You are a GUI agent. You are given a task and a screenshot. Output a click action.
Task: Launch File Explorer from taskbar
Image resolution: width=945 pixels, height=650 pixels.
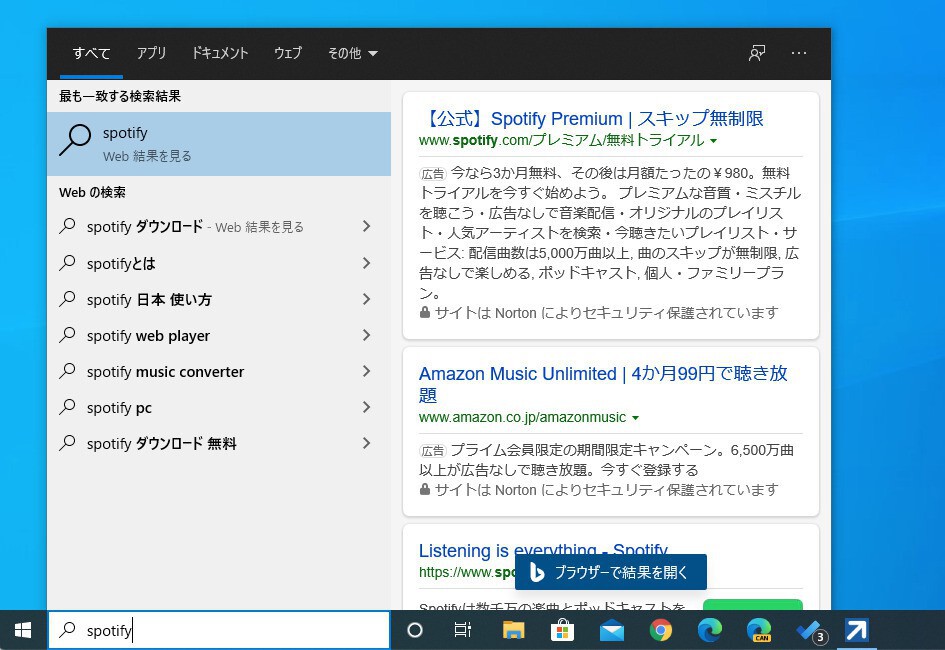coord(513,630)
